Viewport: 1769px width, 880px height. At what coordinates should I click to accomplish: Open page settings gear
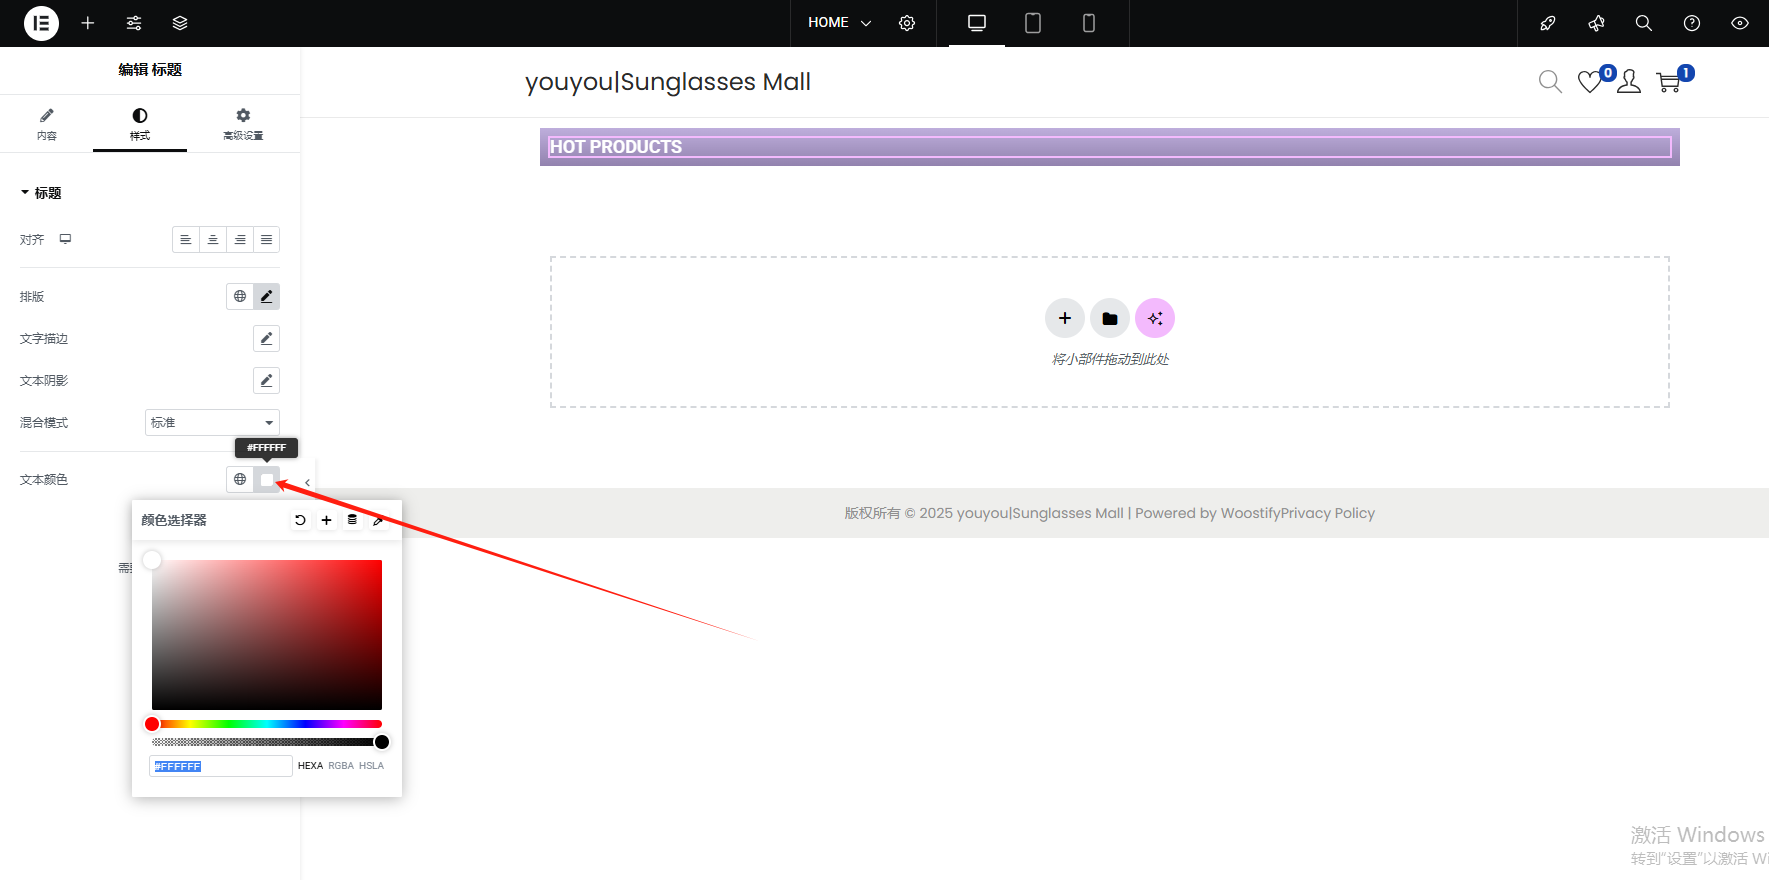(907, 23)
